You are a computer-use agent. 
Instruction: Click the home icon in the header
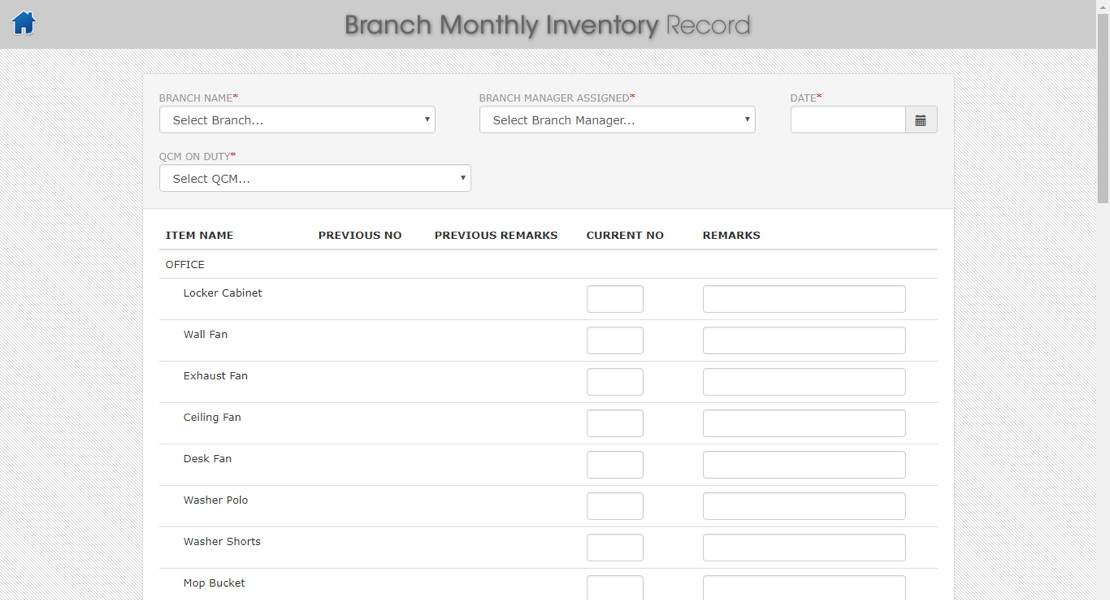click(23, 22)
